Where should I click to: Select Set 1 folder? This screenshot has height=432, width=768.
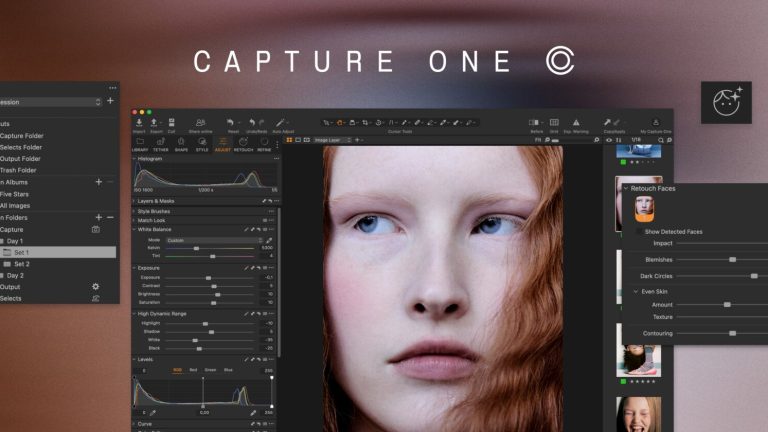(58, 252)
